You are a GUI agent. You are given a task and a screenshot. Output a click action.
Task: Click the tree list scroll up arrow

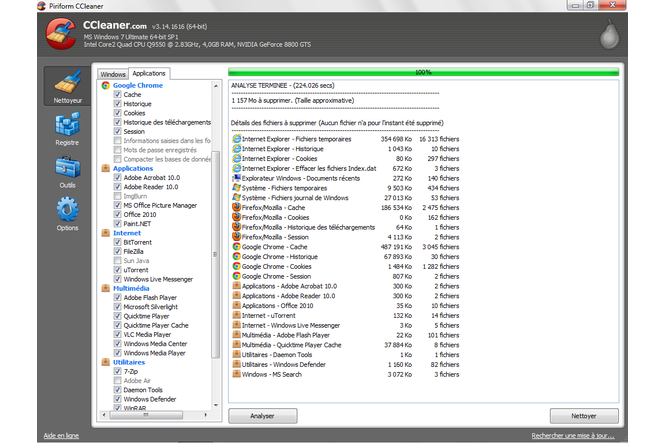coord(216,86)
